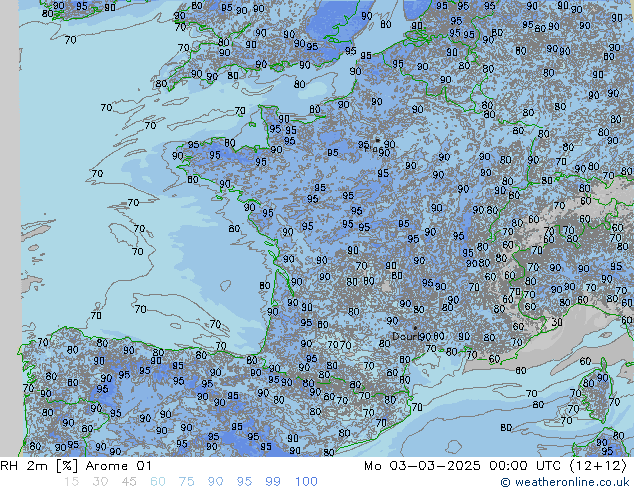Click the 'Dour' city label on the map
The height and width of the screenshot is (490, 634).
pyautogui.click(x=405, y=336)
